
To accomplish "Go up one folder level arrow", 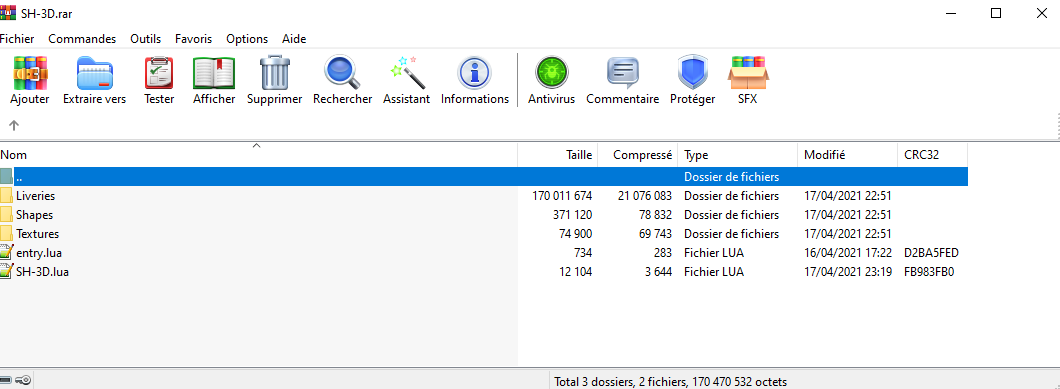I will tap(14, 125).
